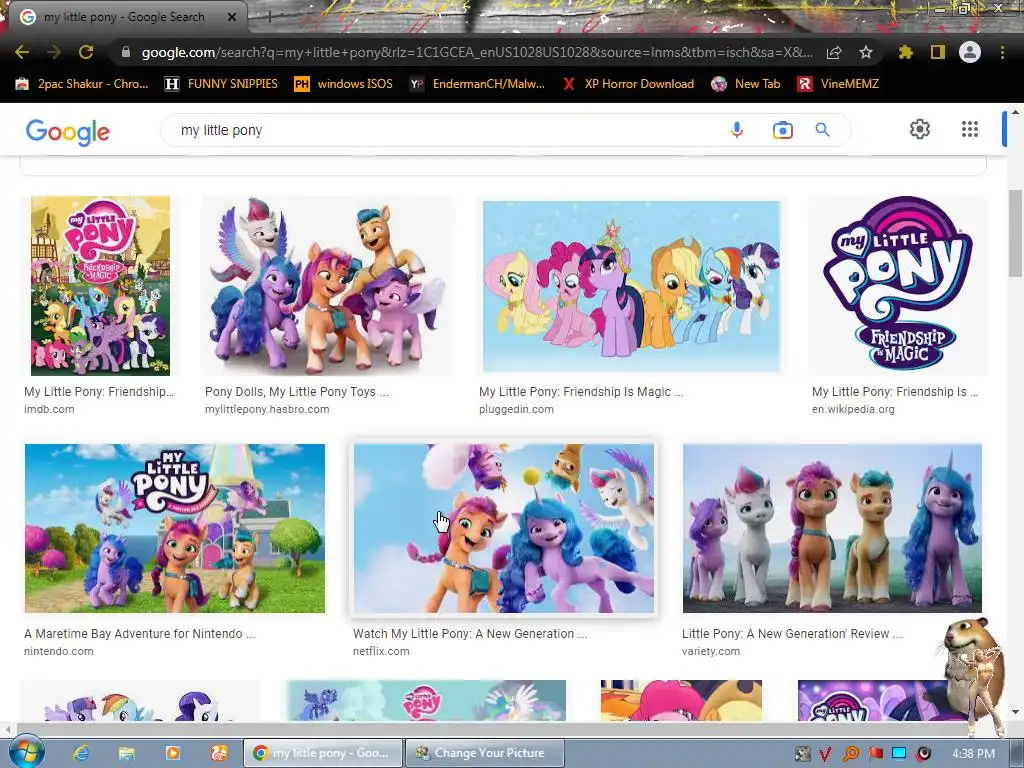Viewport: 1024px width, 768px height.
Task: Click the magnifier search button
Action: (x=823, y=130)
